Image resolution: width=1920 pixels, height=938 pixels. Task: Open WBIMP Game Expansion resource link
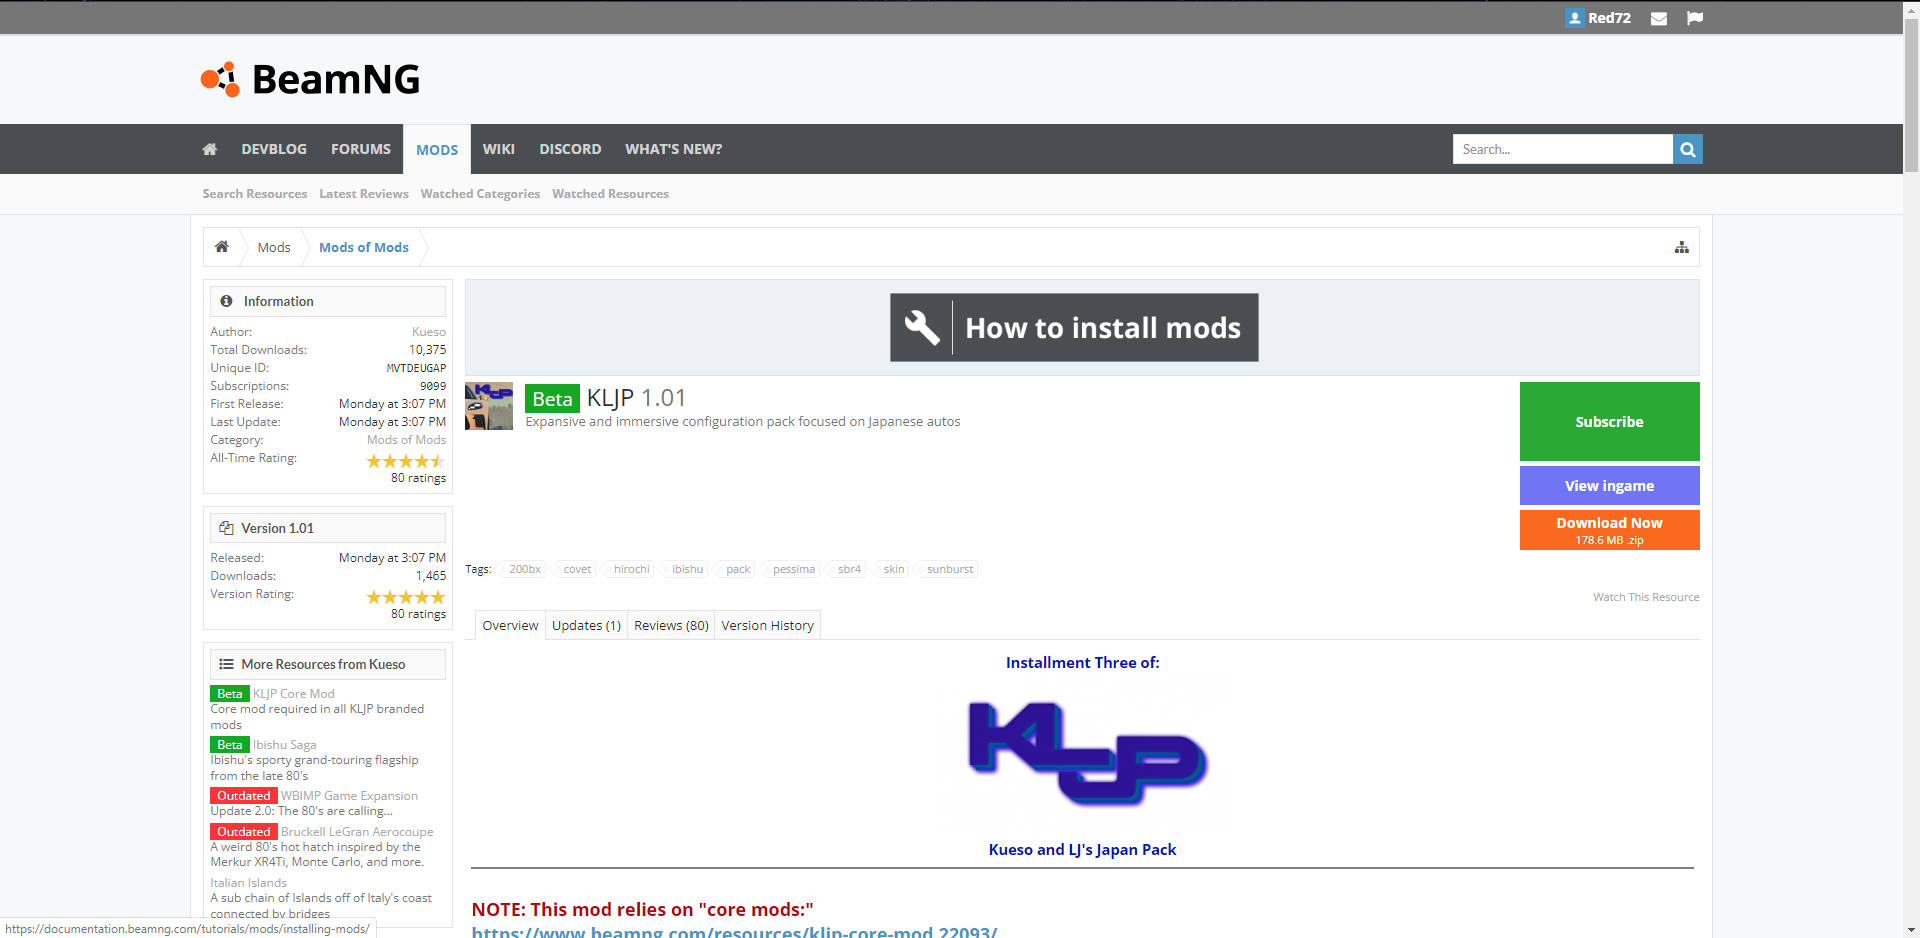pos(350,796)
